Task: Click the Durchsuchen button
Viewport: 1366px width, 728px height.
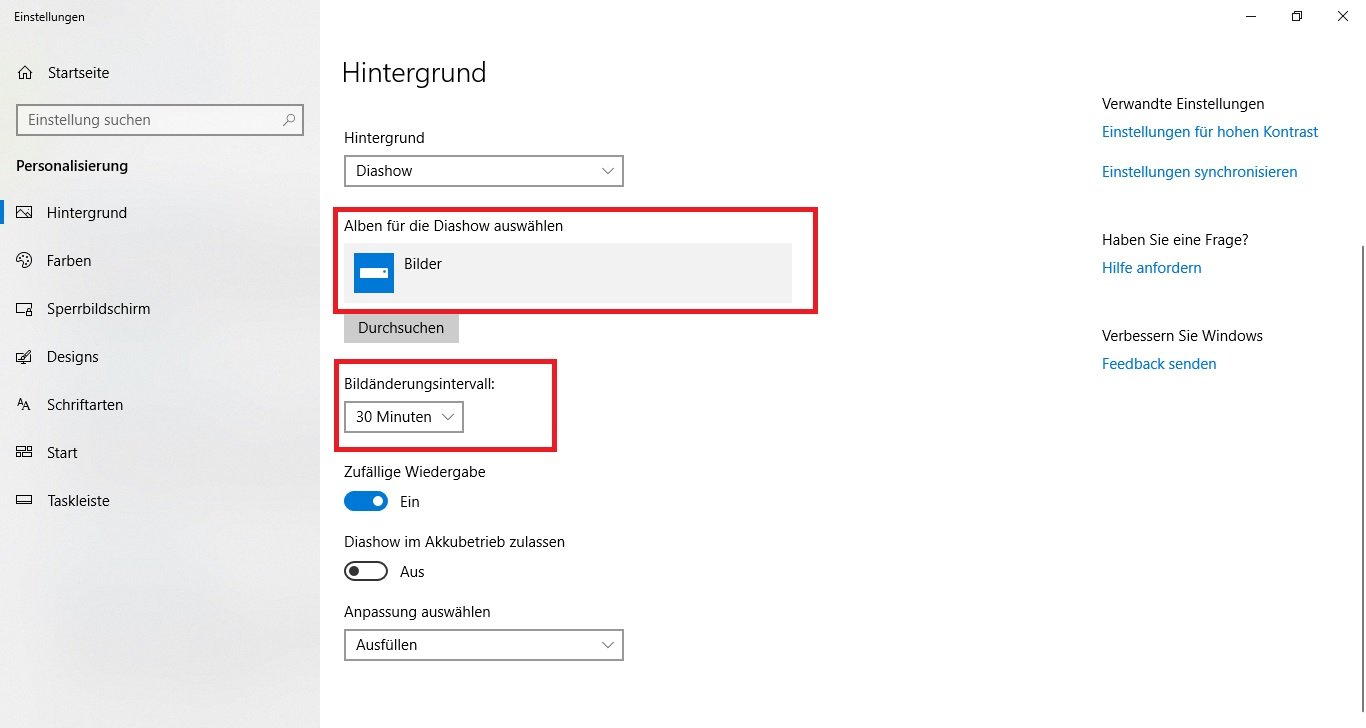Action: pyautogui.click(x=401, y=328)
